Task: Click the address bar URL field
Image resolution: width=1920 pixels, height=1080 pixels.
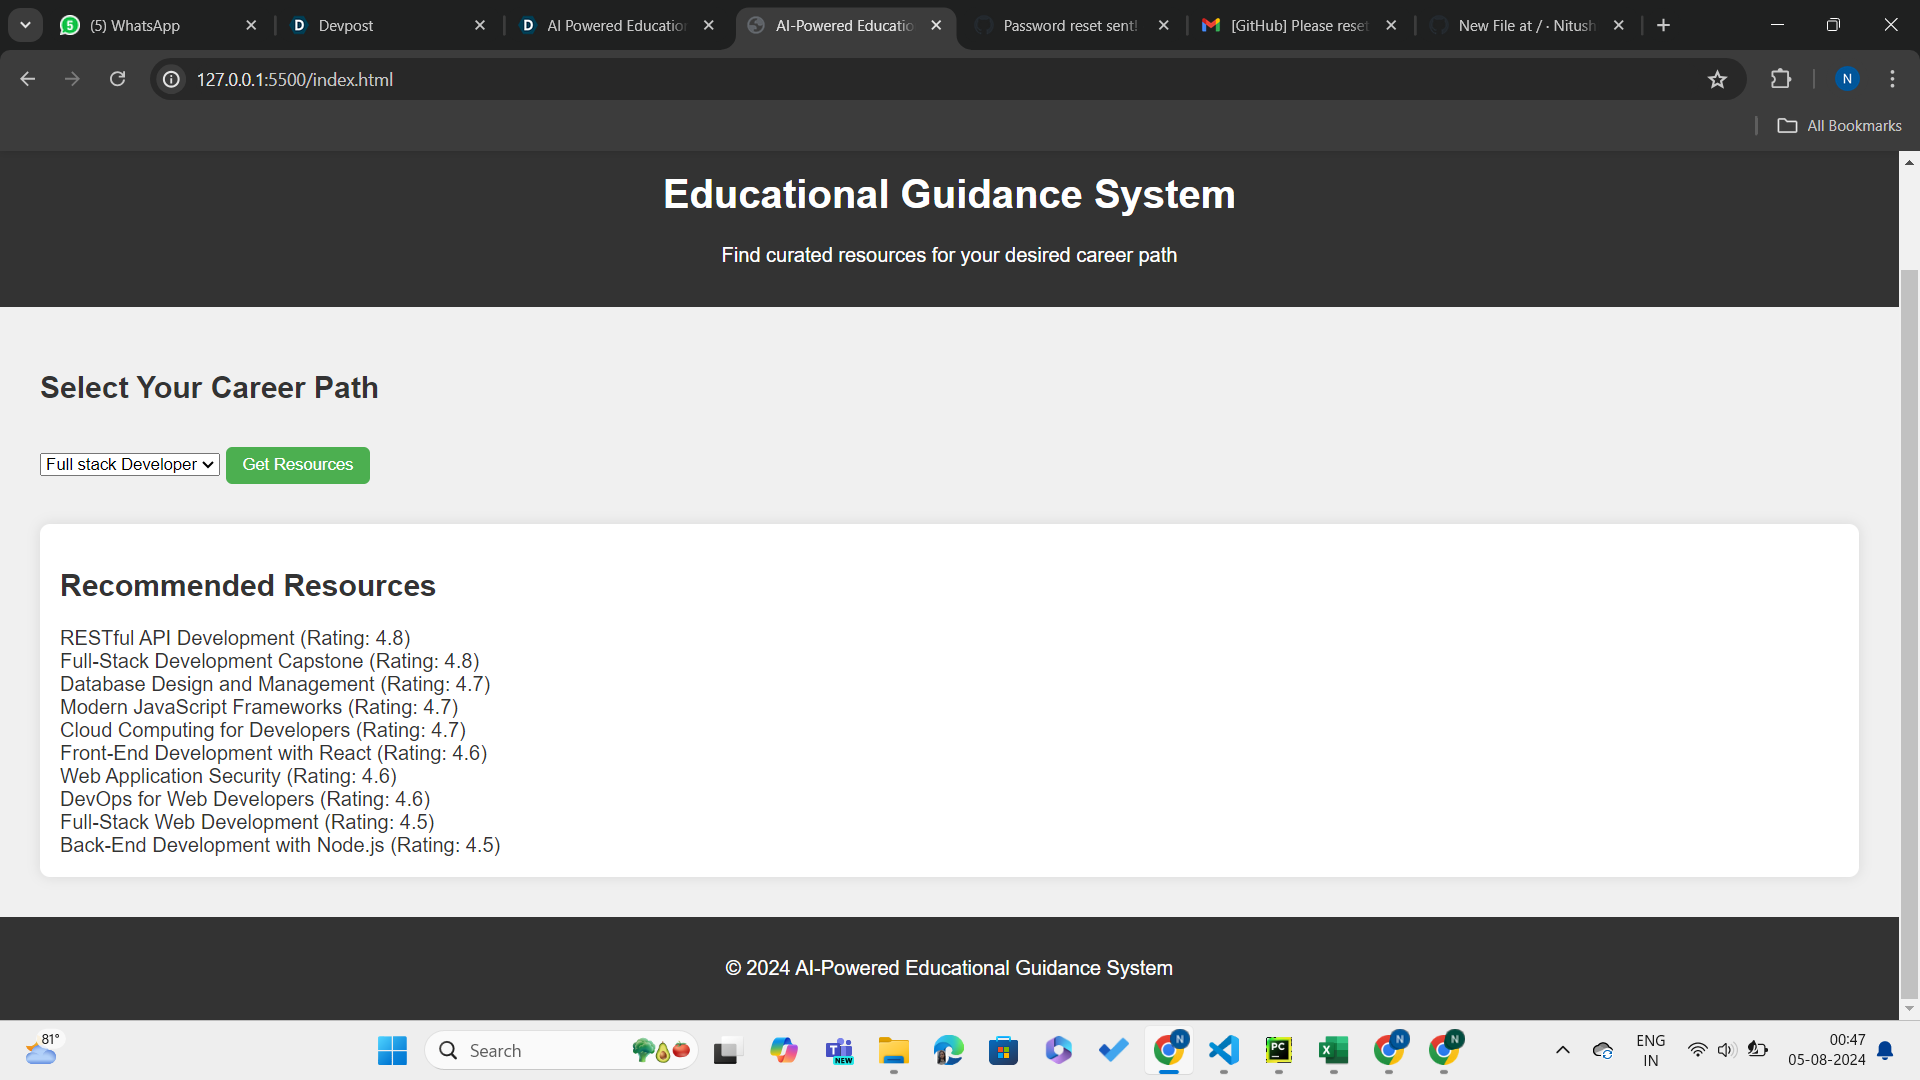Action: click(x=900, y=79)
